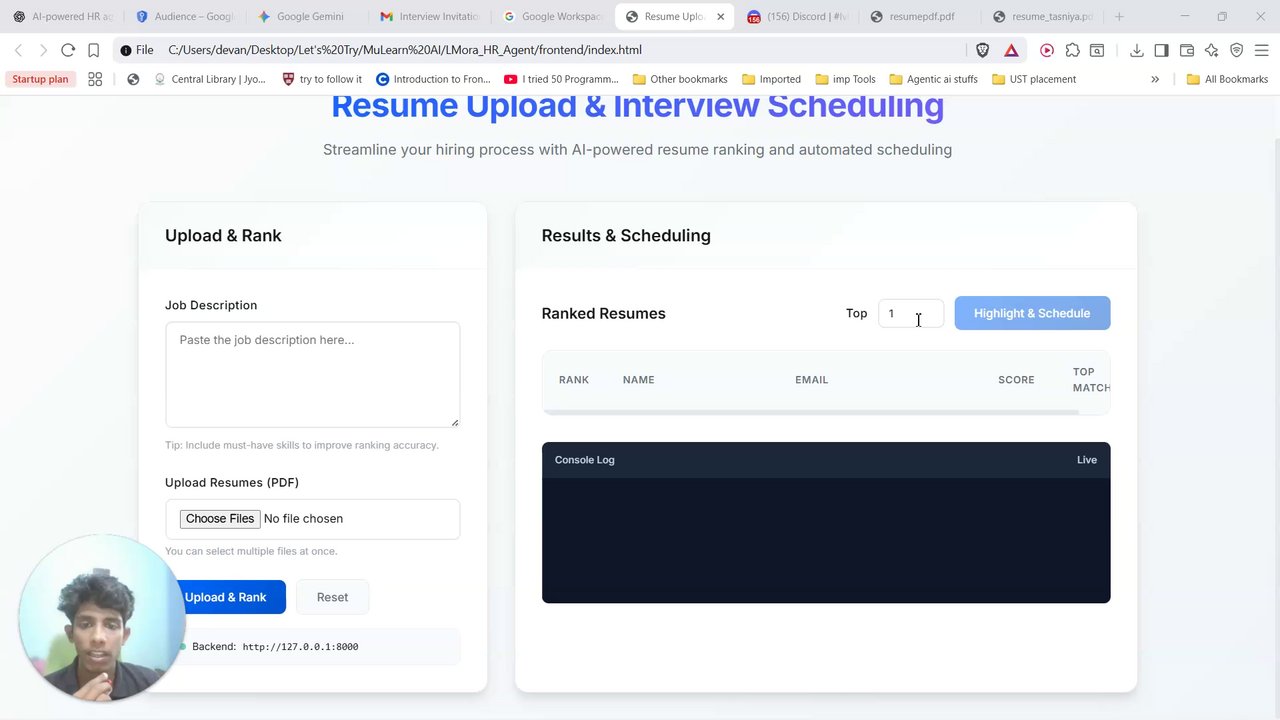Click the Highlight & Schedule button
Viewport: 1280px width, 720px height.
pyautogui.click(x=1032, y=313)
